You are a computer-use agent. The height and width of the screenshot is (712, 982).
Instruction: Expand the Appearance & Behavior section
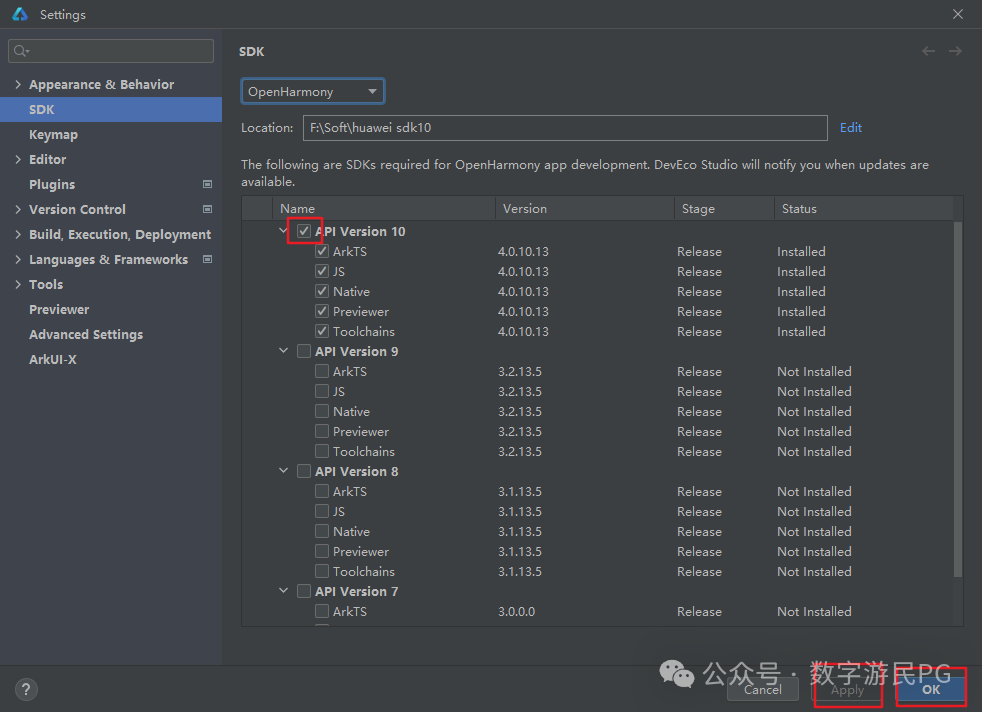click(18, 84)
